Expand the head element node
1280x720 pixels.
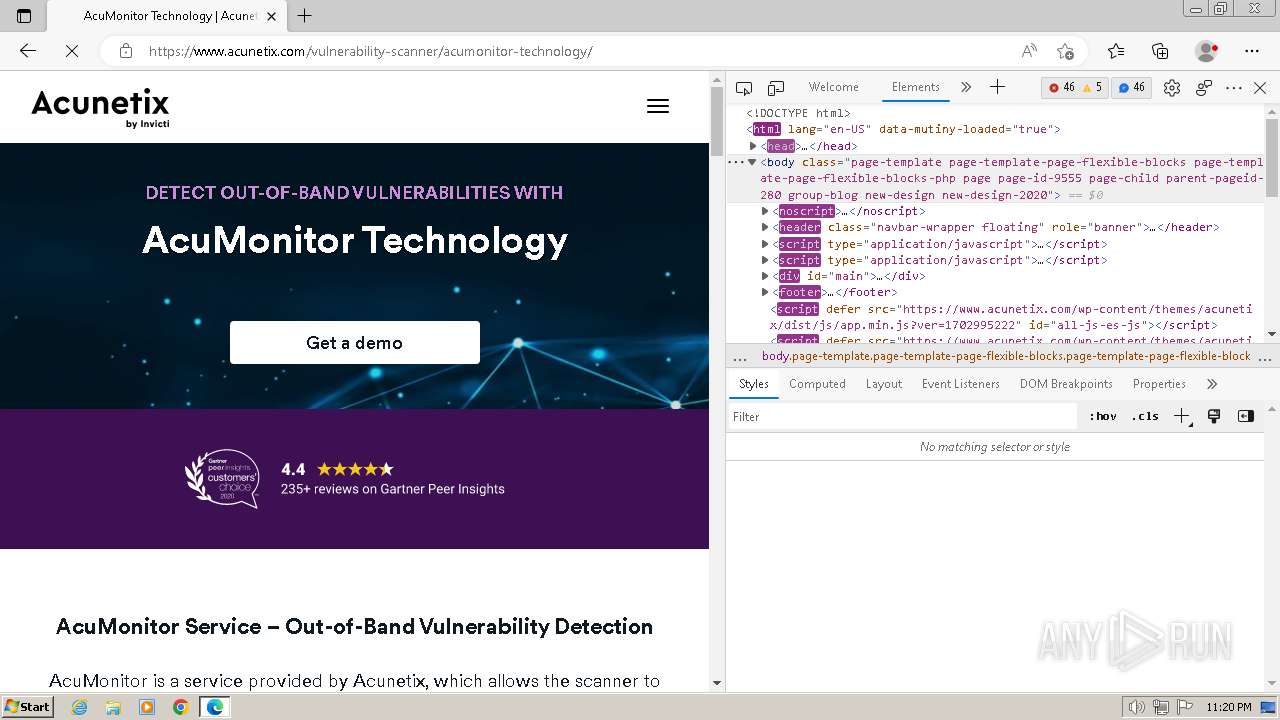[753, 146]
